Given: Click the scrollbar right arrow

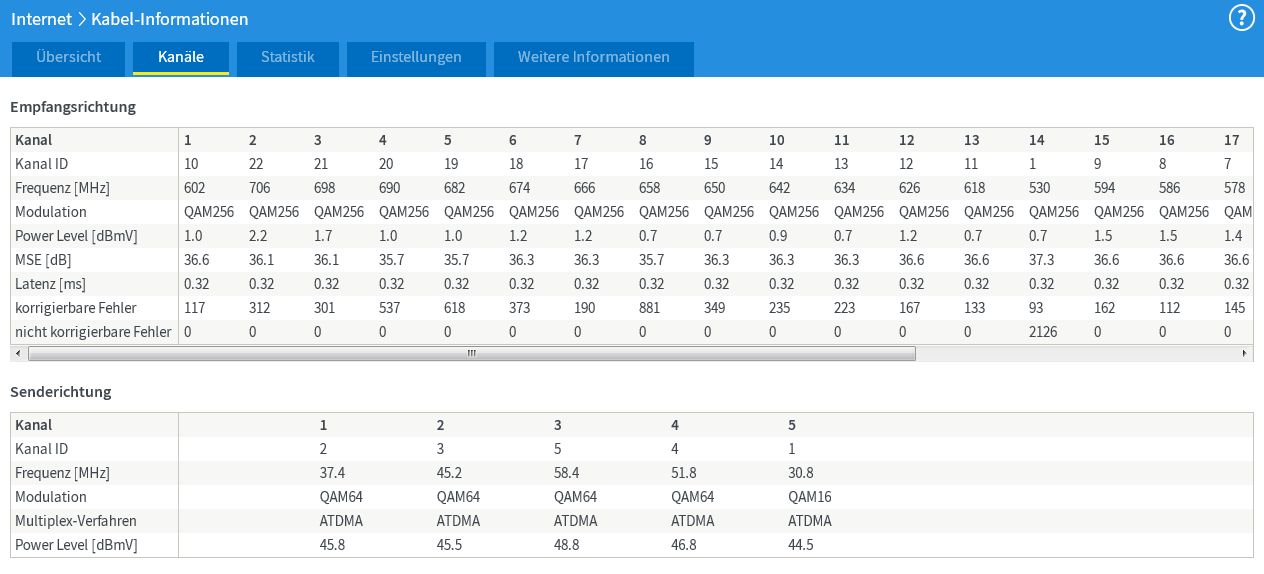Looking at the screenshot, I should point(1245,353).
